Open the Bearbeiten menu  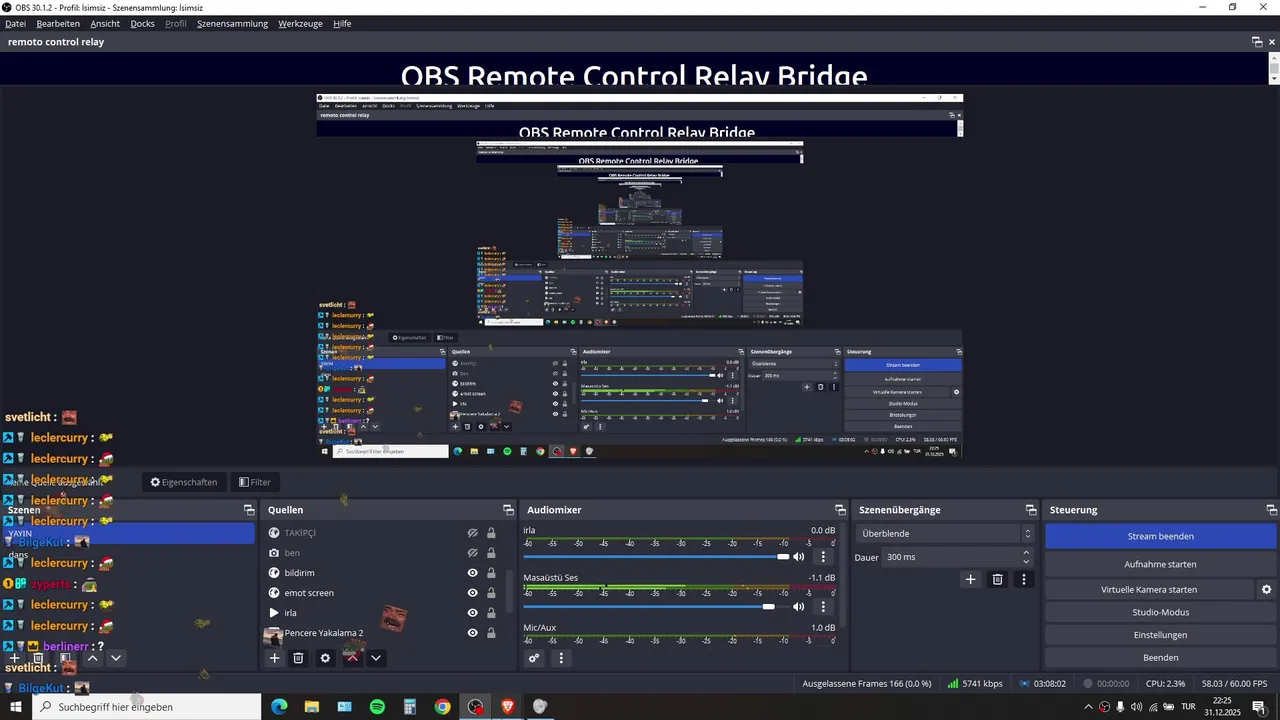(x=58, y=23)
